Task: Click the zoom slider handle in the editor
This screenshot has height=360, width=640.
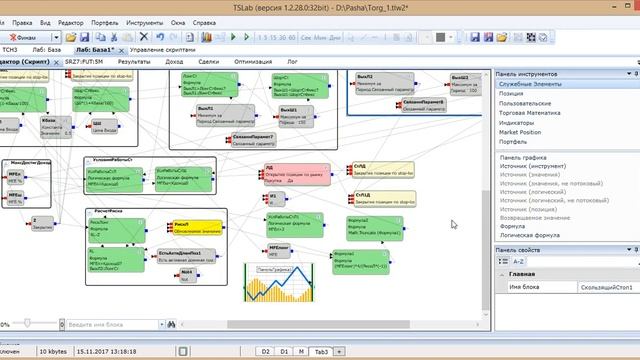Action: click(27, 323)
